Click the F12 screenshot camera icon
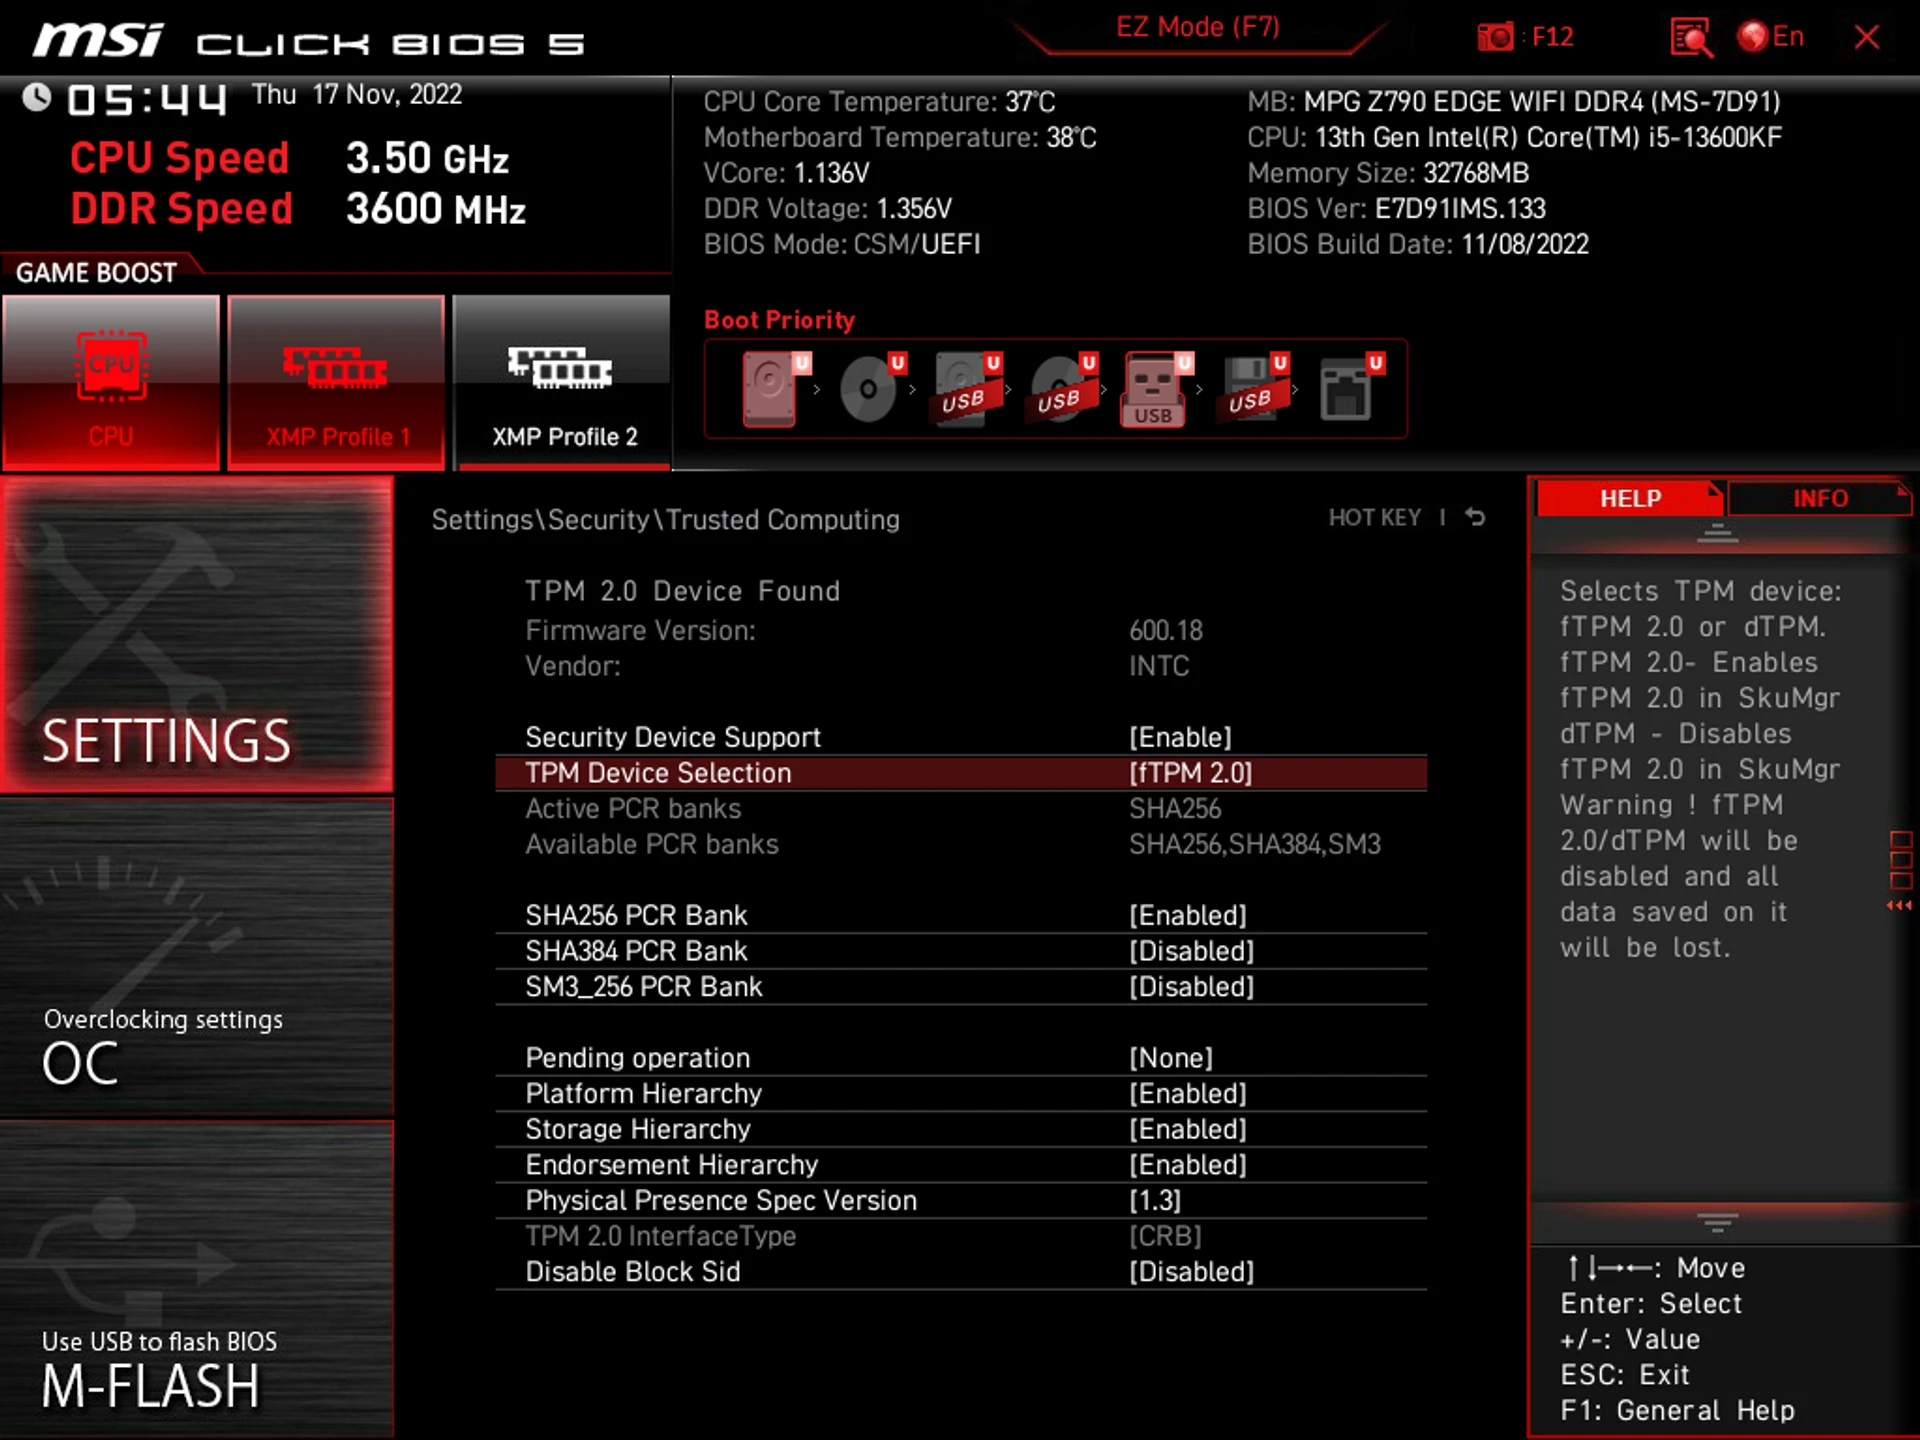Screen dimensions: 1920x1440 pyautogui.click(x=1496, y=38)
